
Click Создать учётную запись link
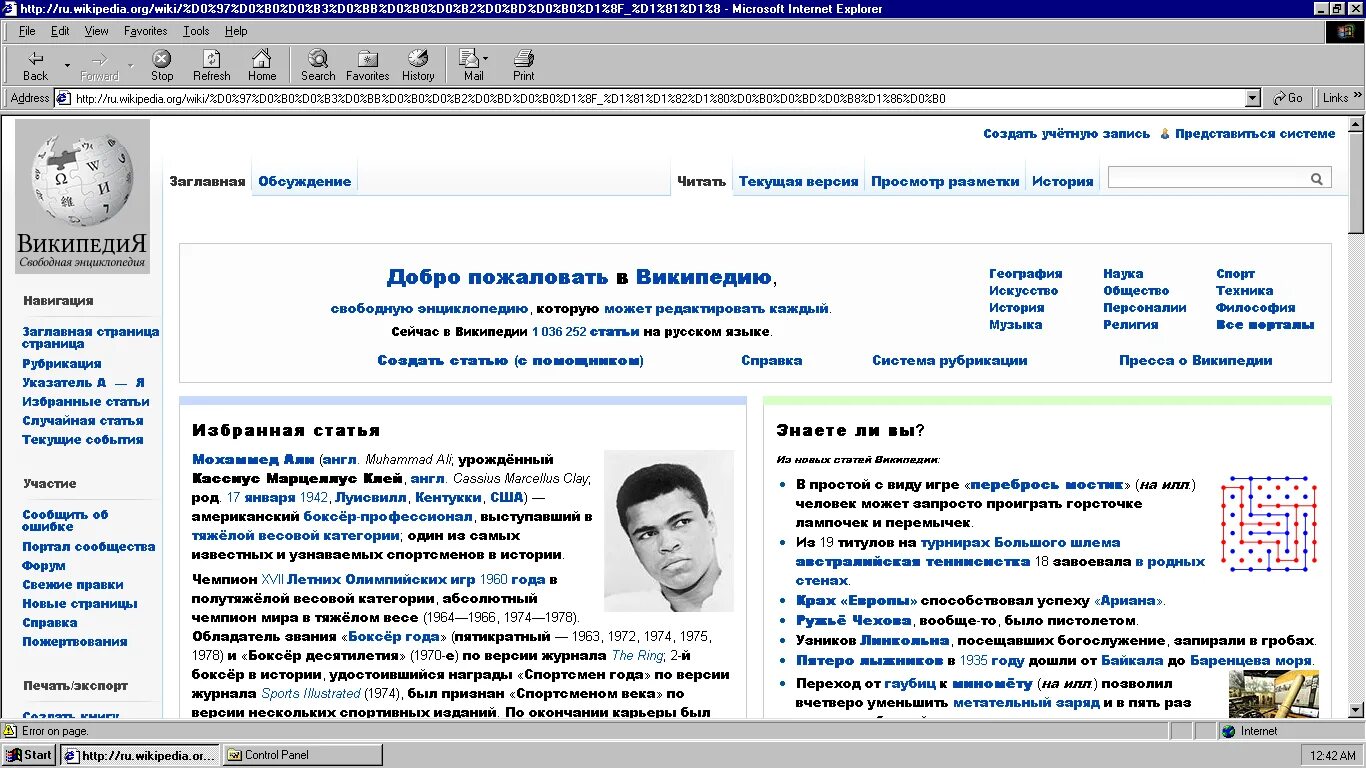click(x=1066, y=133)
